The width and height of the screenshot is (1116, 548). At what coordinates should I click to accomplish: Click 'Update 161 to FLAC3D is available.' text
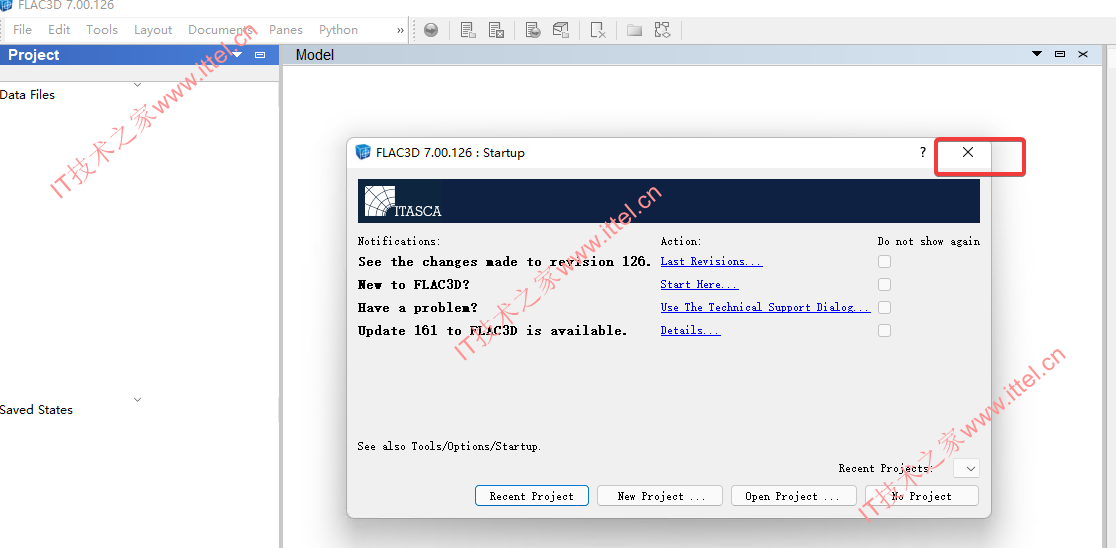493,330
